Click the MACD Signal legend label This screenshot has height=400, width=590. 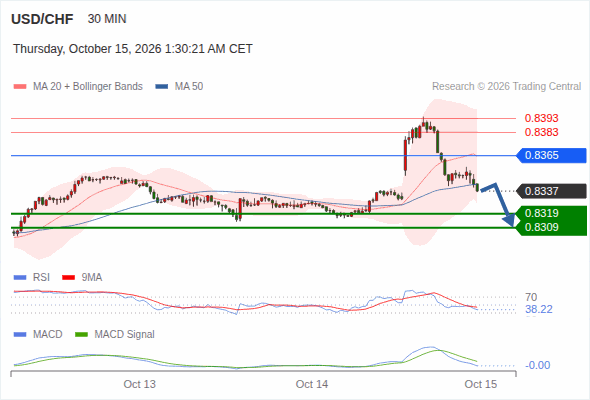125,335
